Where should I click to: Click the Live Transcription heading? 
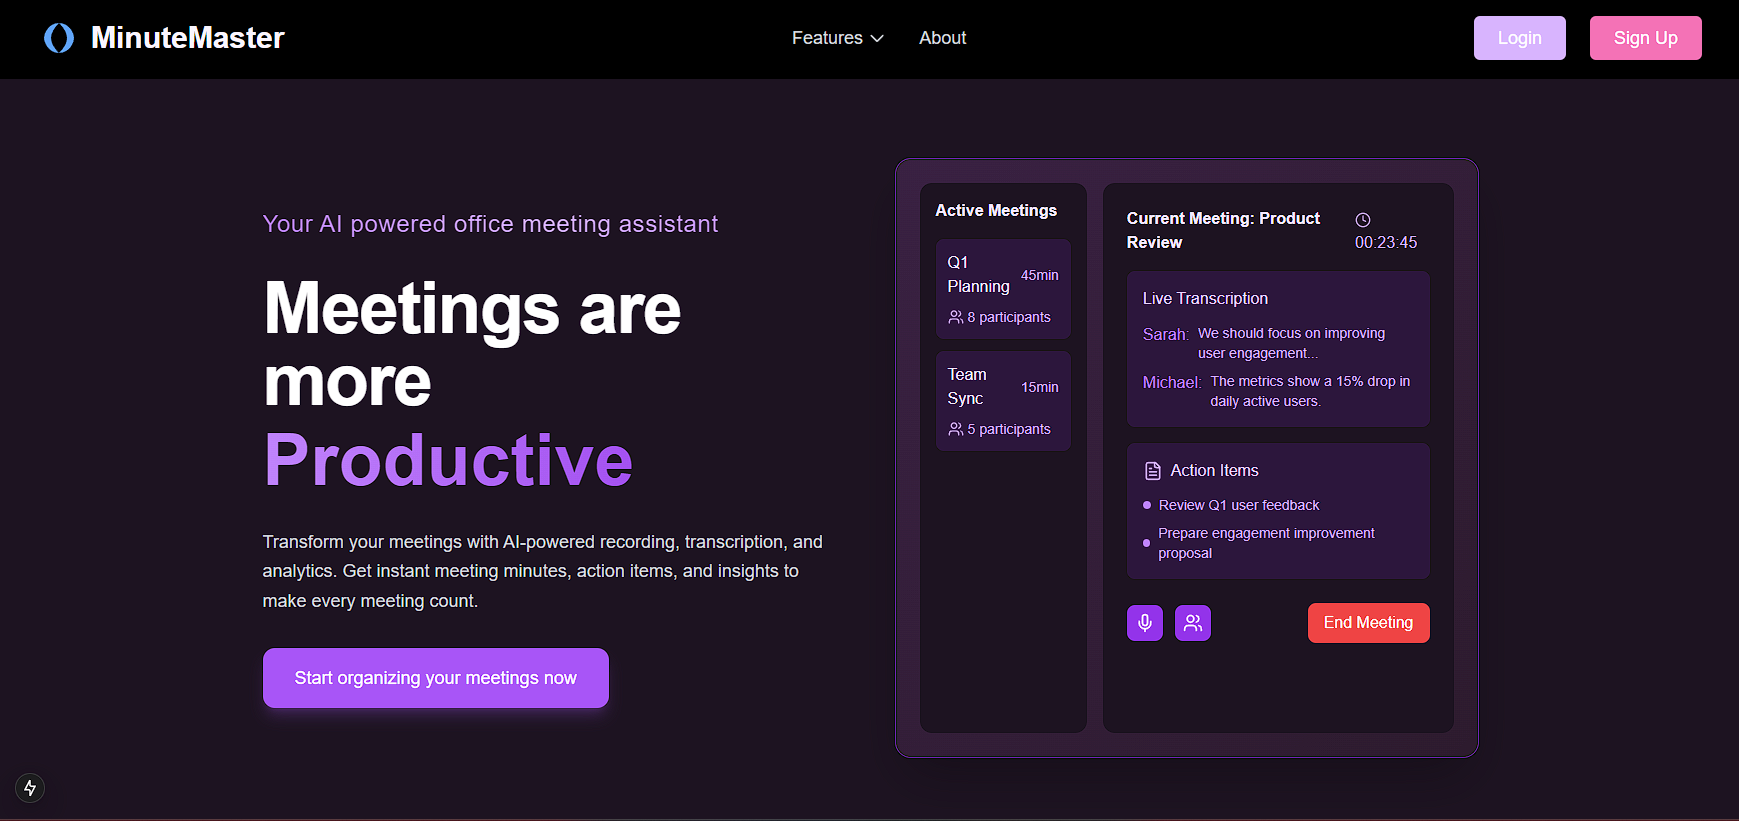1205,299
